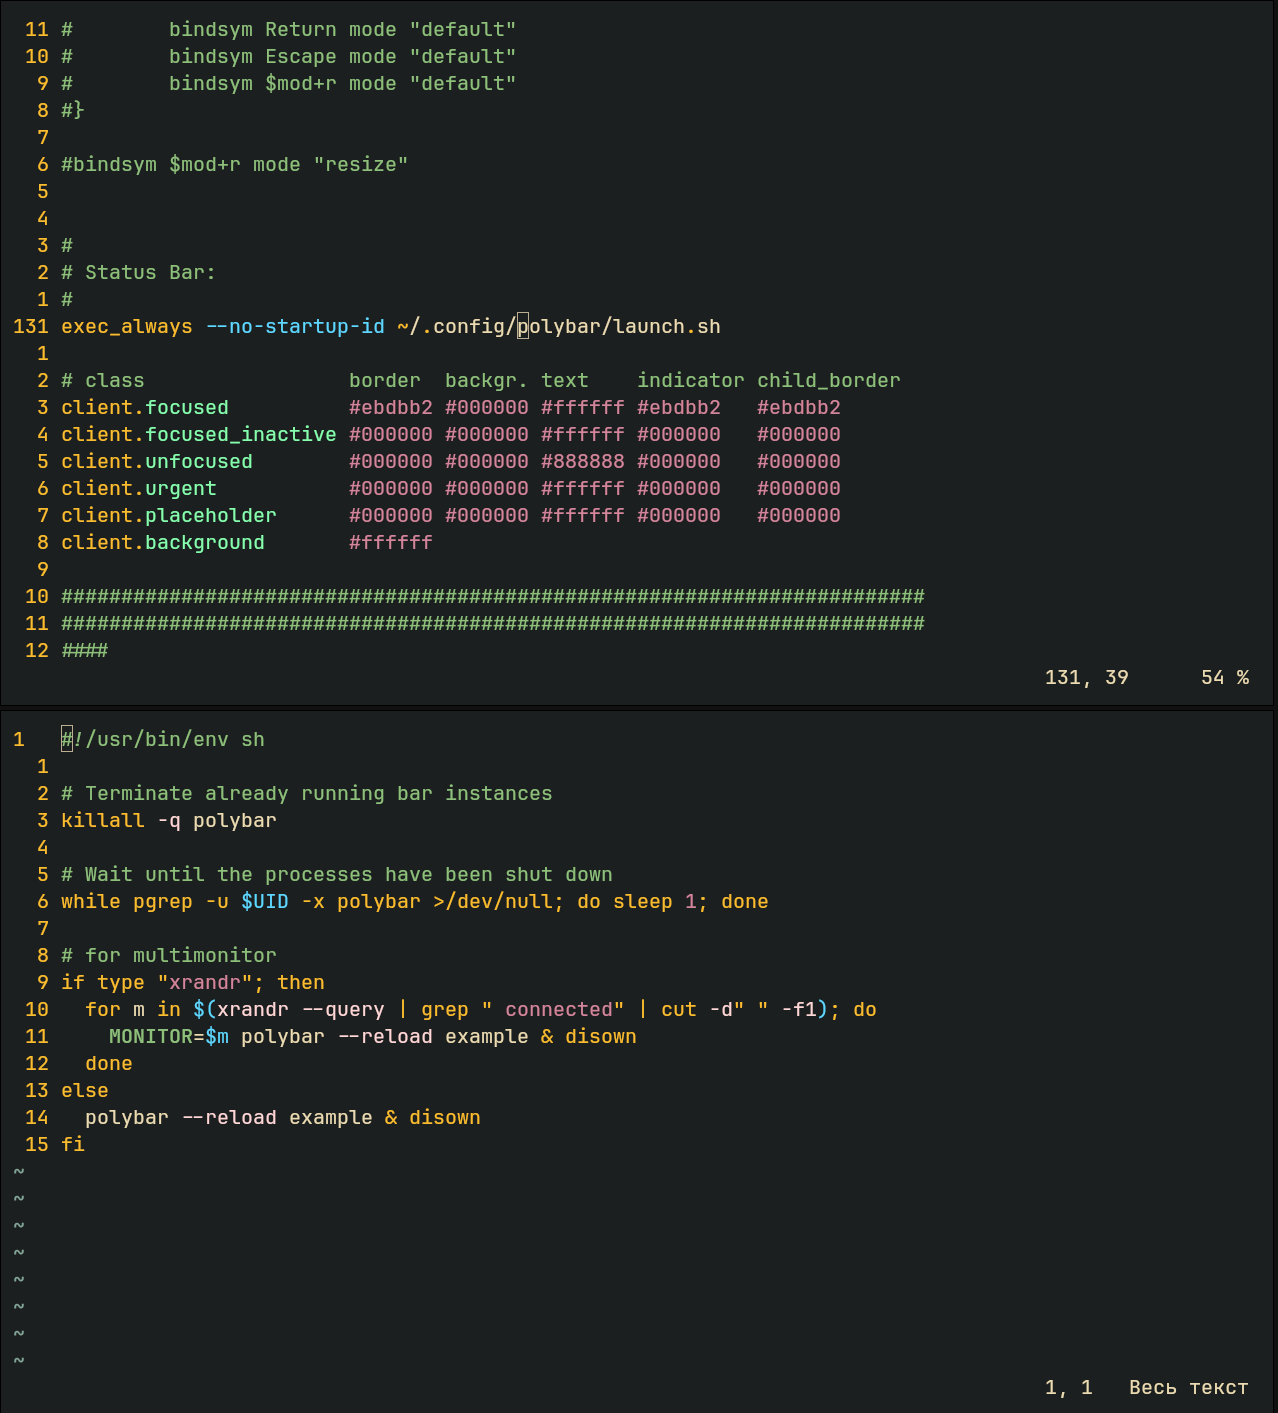This screenshot has height=1413, width=1278.
Task: Click '$UID' variable in bottom pane
Action: (x=265, y=902)
